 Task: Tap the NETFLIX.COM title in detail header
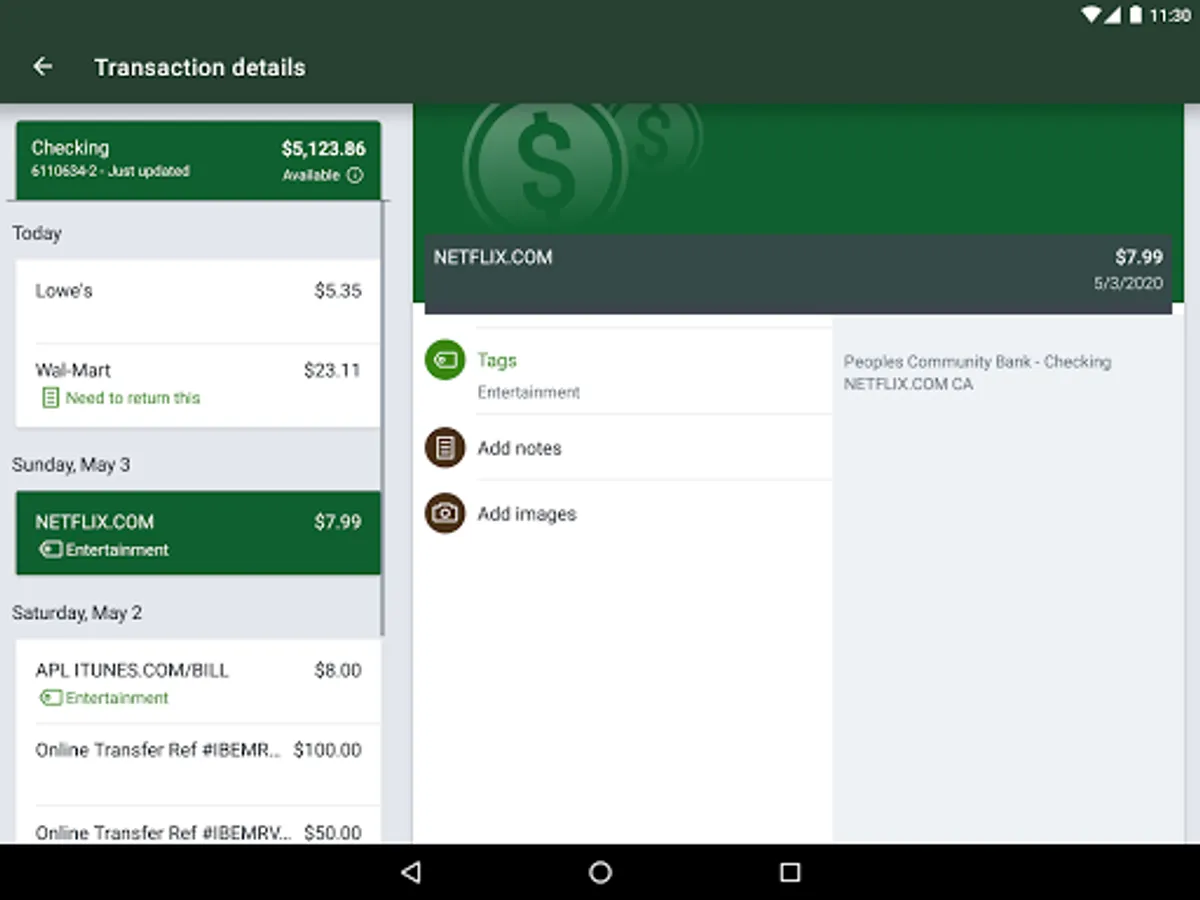(x=493, y=257)
